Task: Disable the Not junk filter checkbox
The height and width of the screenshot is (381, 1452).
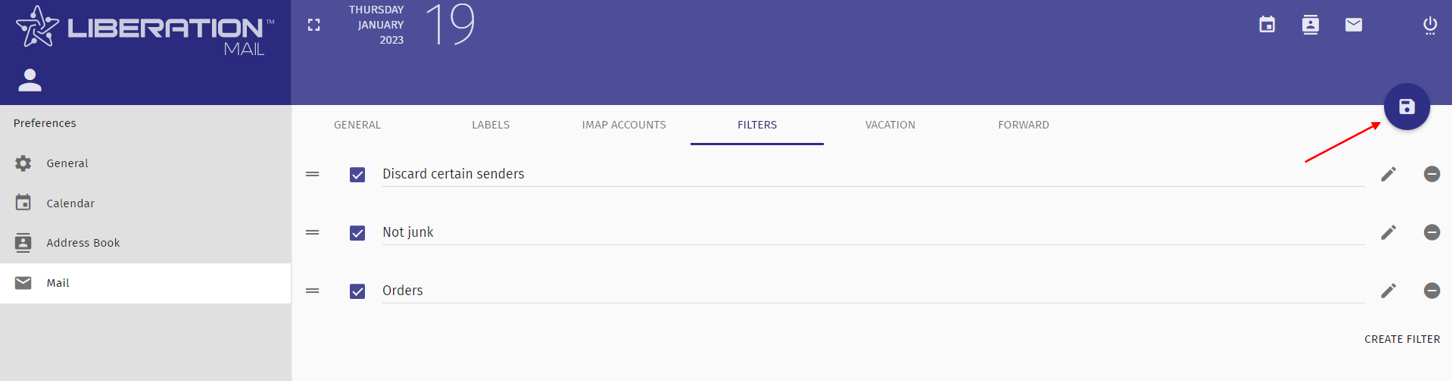Action: (357, 233)
